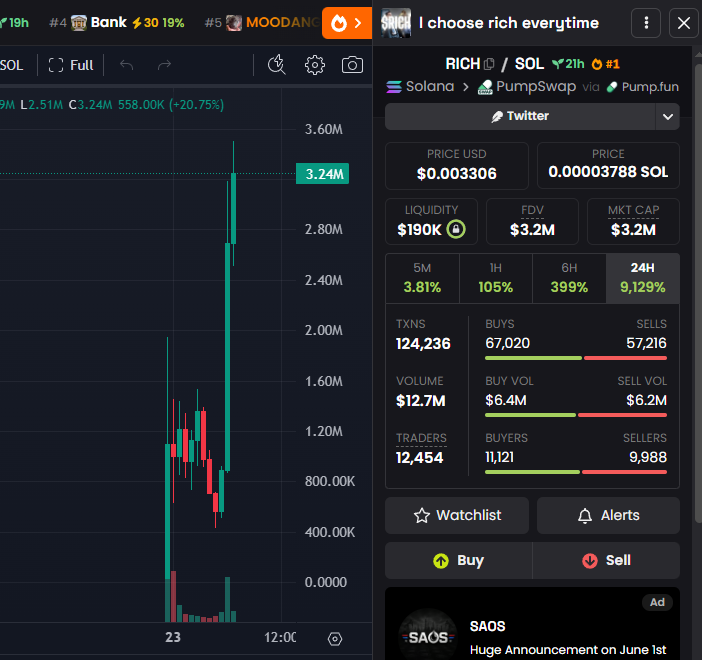The height and width of the screenshot is (660, 702).
Task: Click the SELLS value 57,216
Action: tap(646, 343)
